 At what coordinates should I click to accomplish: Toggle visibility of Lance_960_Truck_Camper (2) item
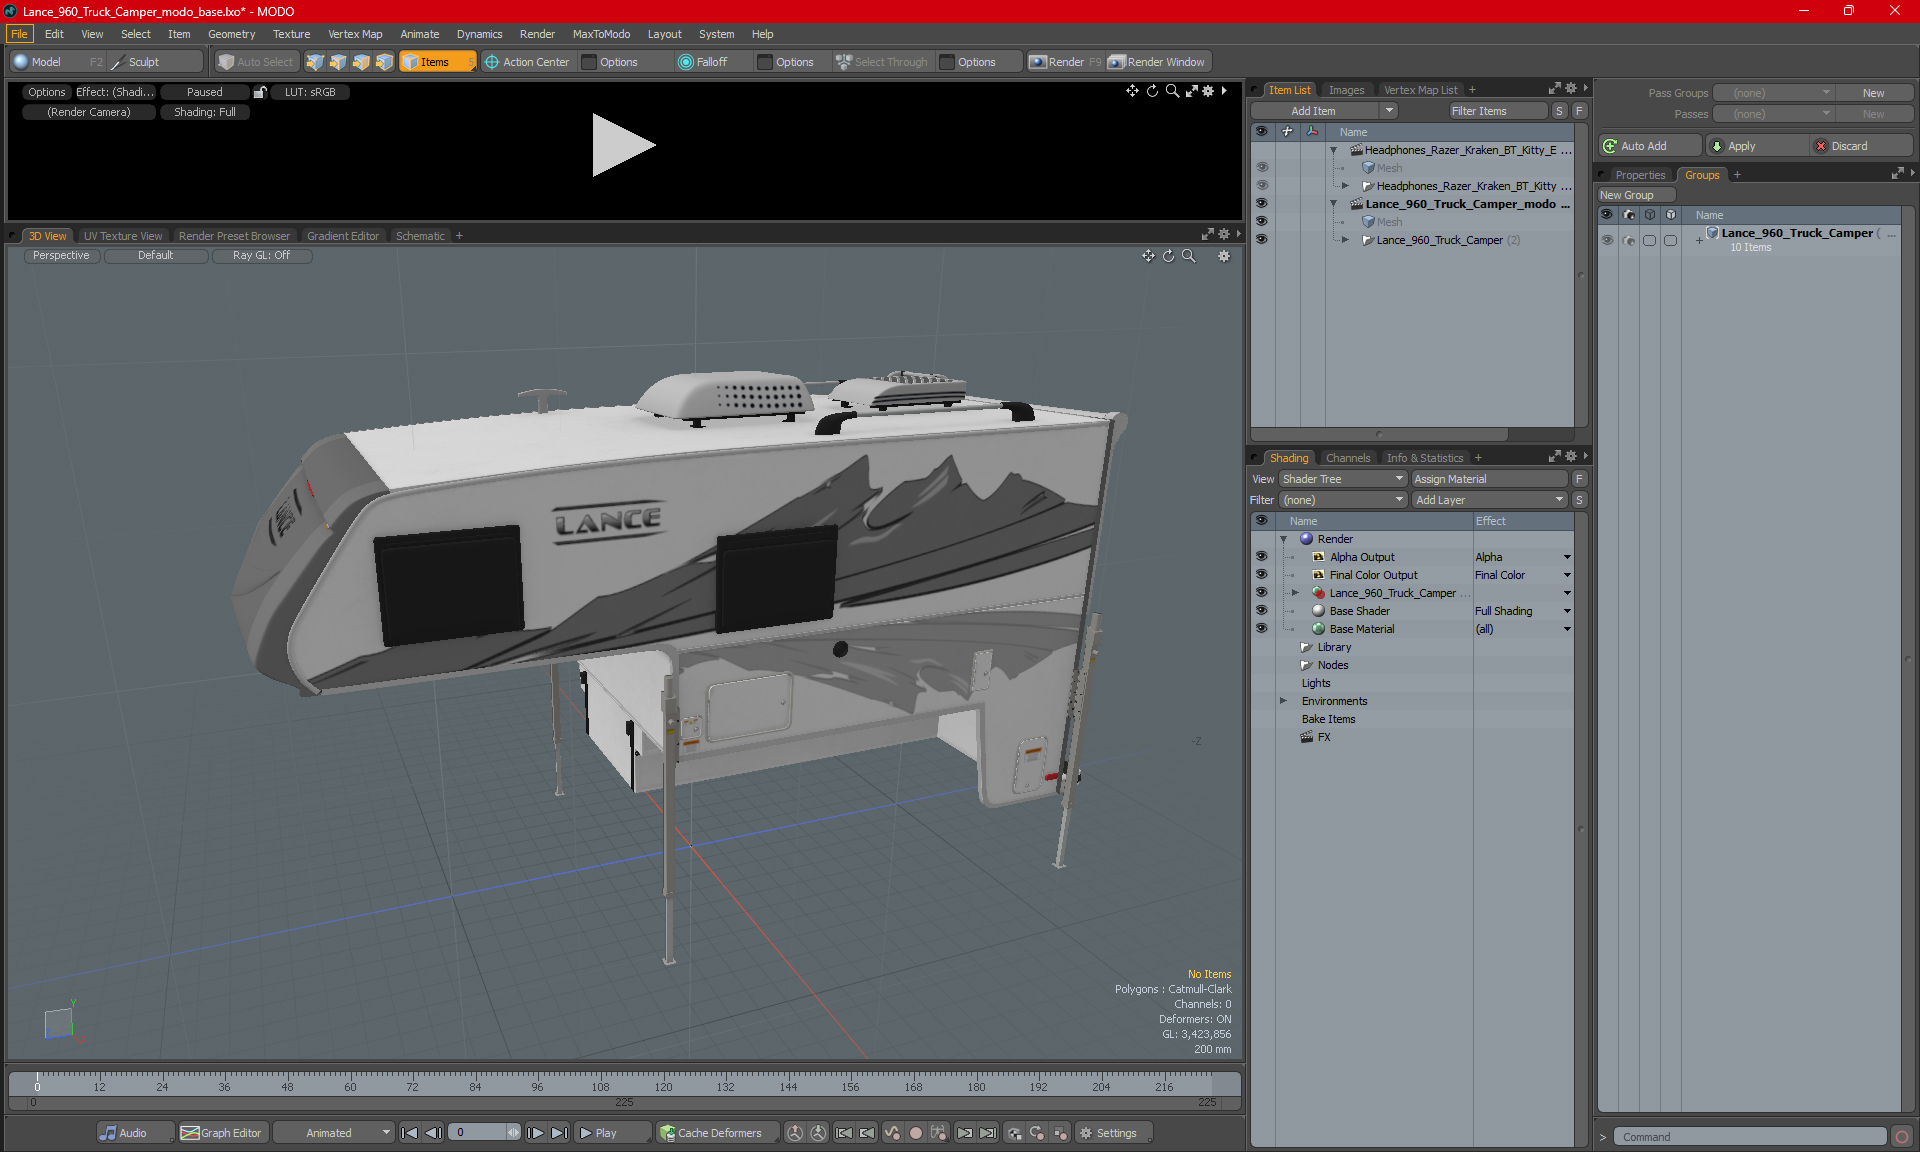pos(1261,240)
